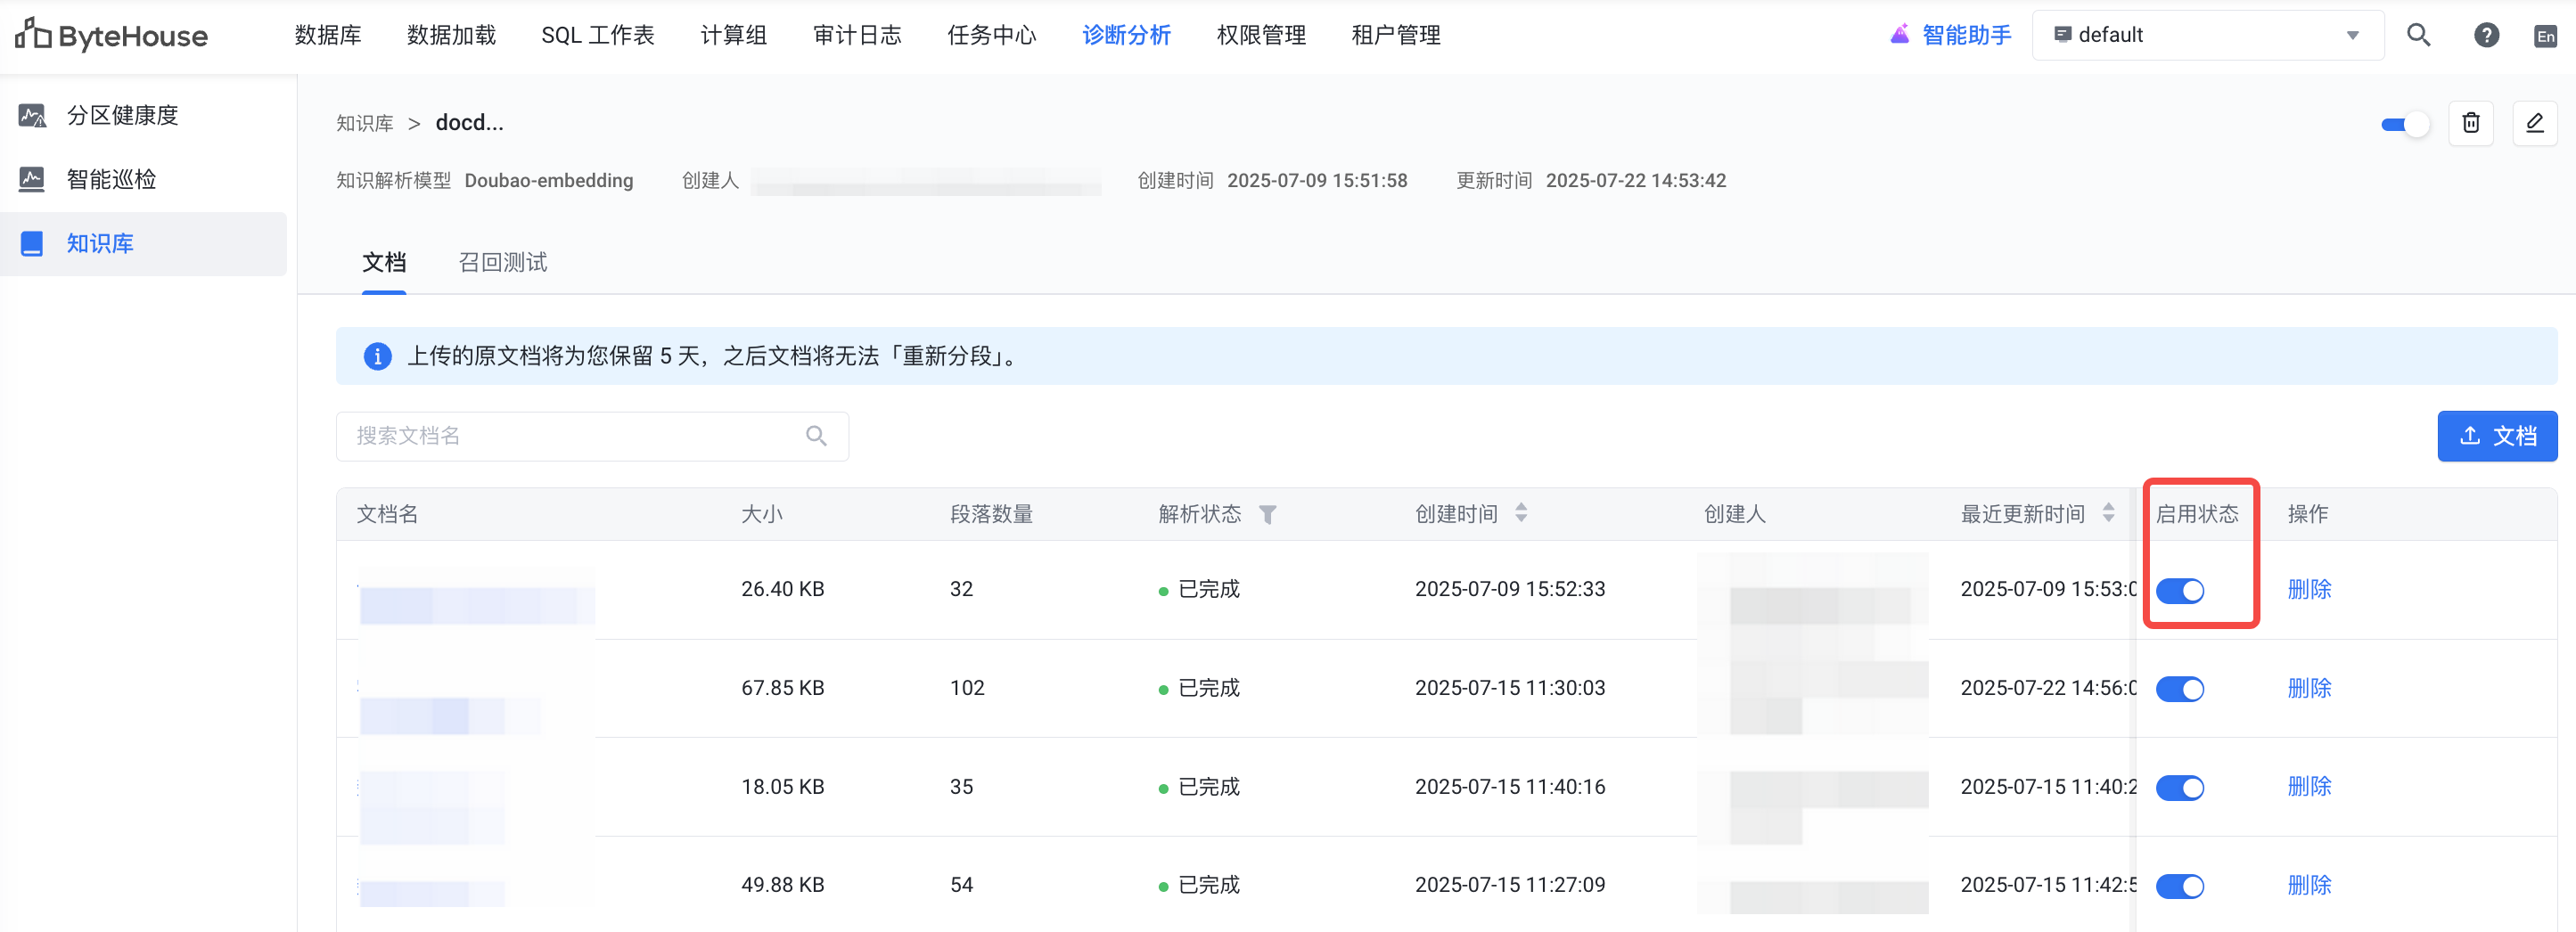
Task: Click the 分区健康度 sidebar icon
Action: coord(32,116)
